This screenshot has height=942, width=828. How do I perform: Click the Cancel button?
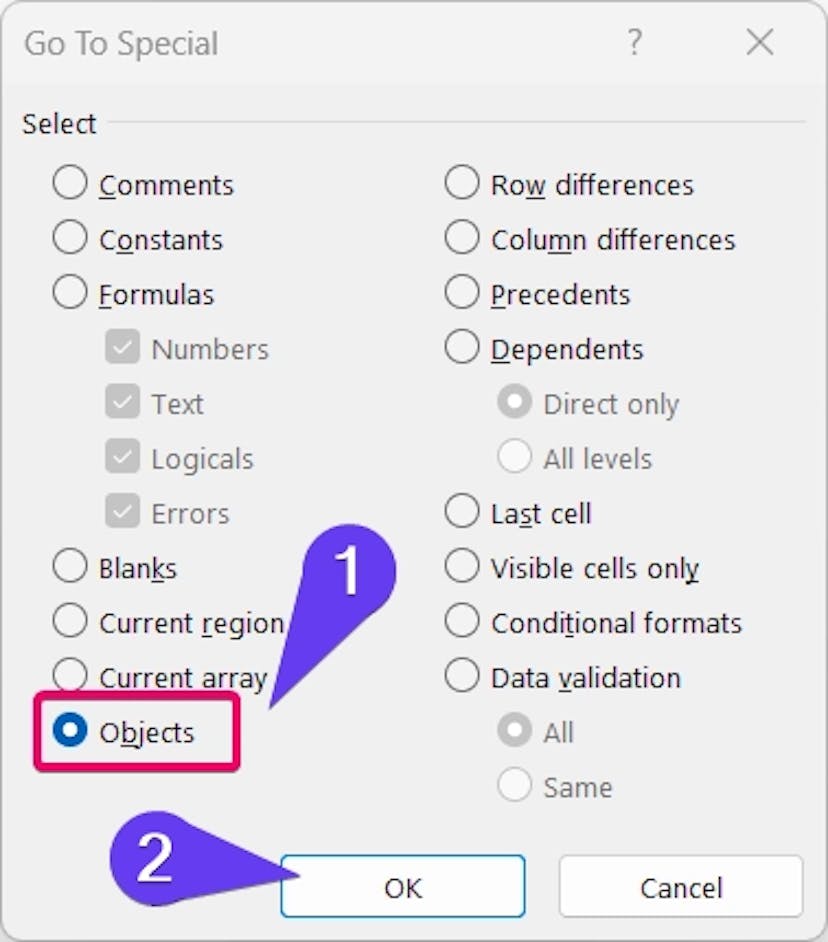680,886
